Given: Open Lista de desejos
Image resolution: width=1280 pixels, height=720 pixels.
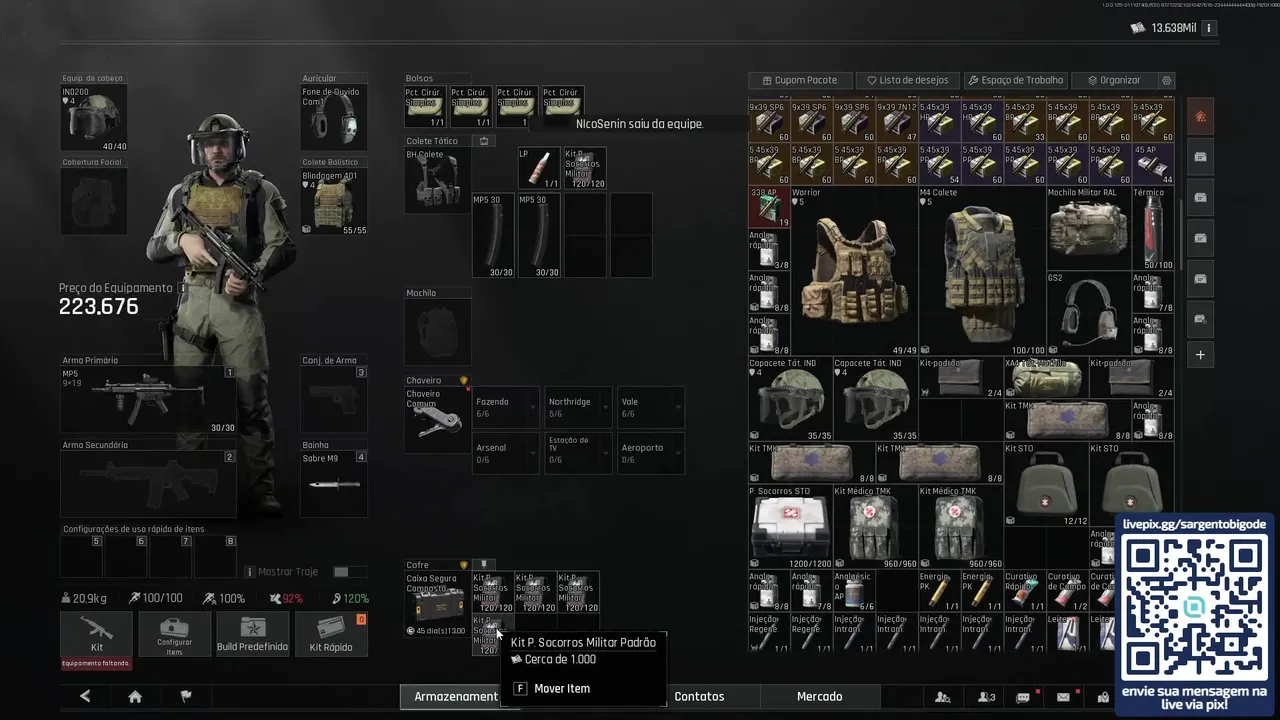Looking at the screenshot, I should (x=907, y=80).
